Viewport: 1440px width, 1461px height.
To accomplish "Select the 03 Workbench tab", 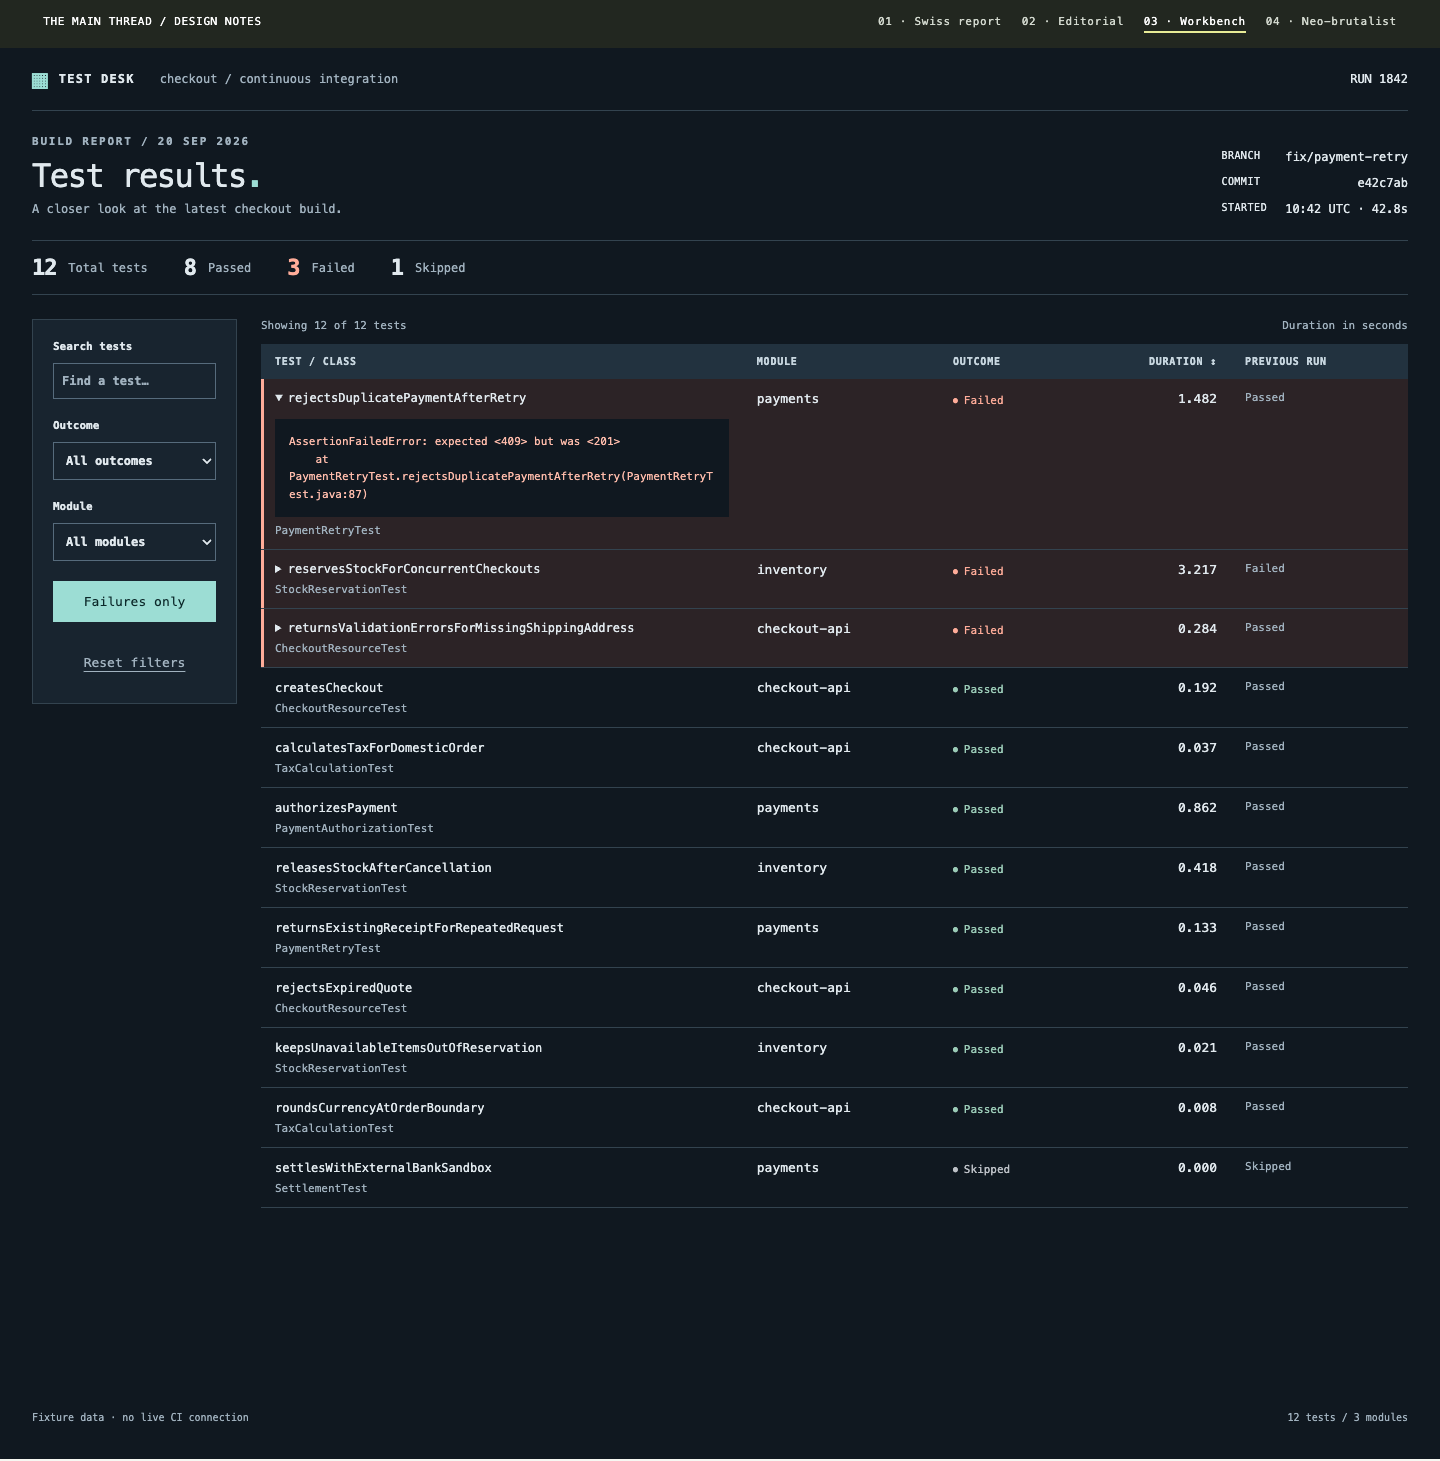I will [x=1194, y=21].
